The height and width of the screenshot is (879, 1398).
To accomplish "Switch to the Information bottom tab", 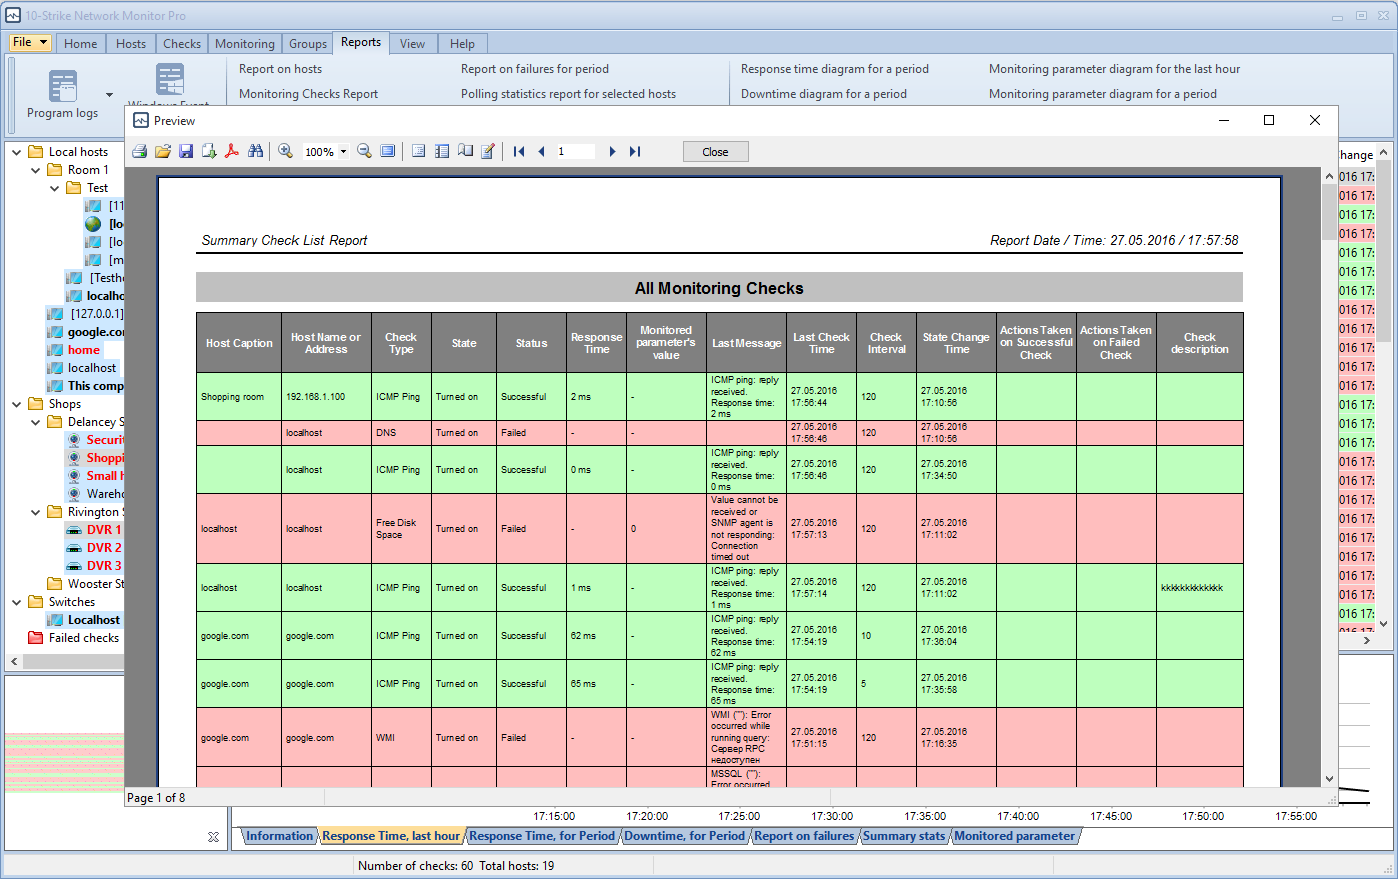I will [280, 836].
